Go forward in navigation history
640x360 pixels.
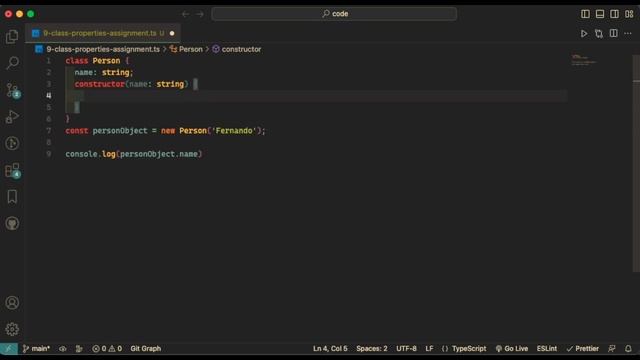click(200, 14)
